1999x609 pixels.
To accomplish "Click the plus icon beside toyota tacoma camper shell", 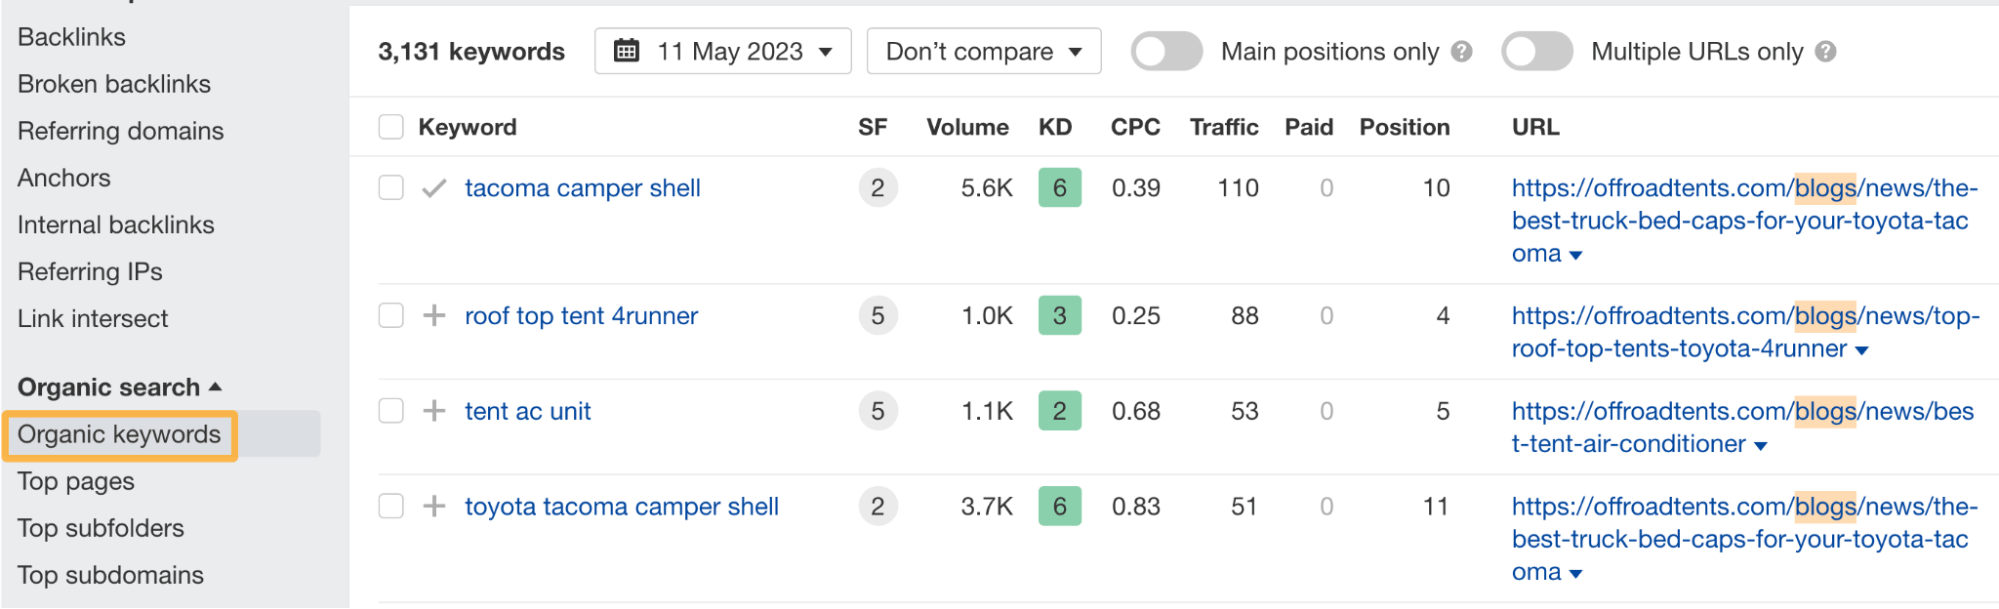I will [x=434, y=506].
